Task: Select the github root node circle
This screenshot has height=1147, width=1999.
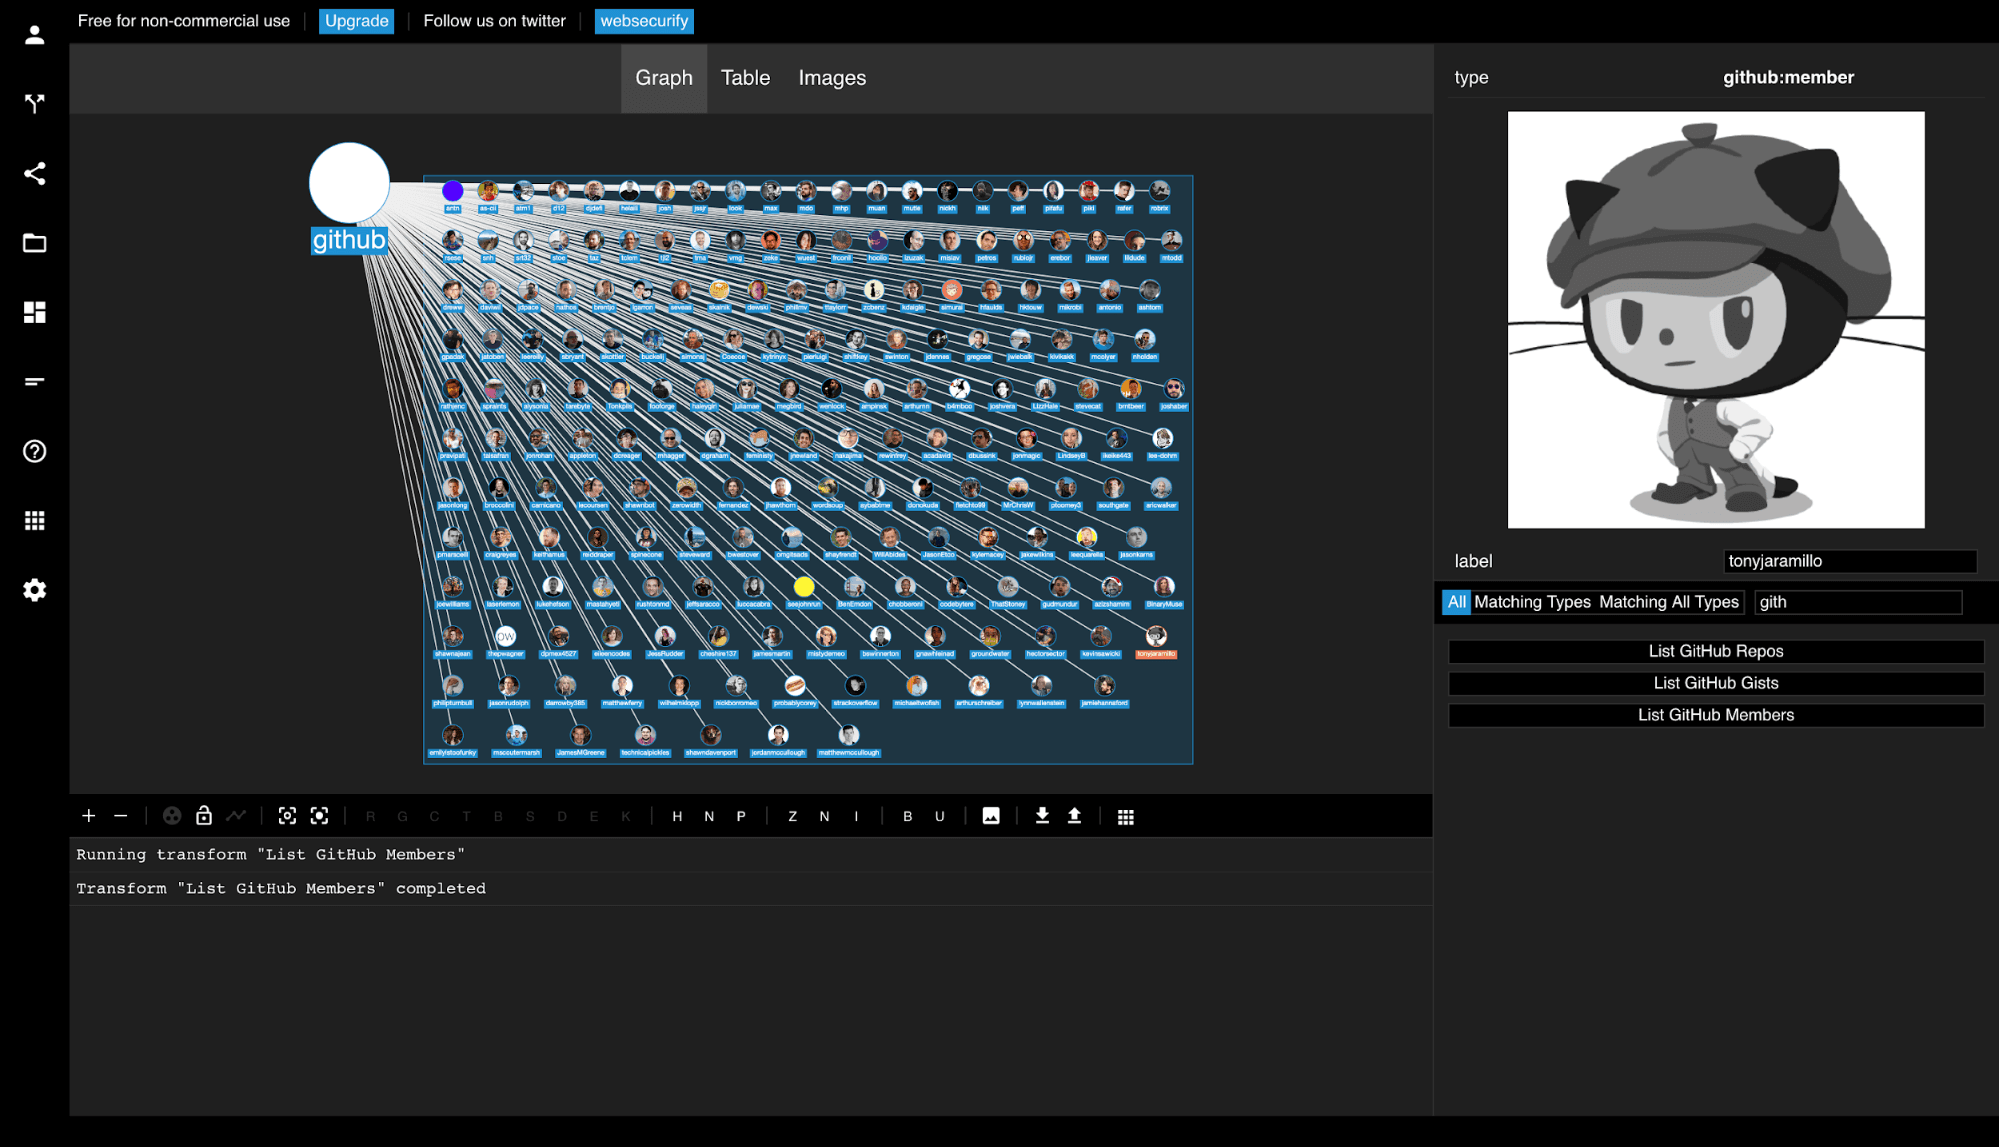Action: tap(349, 183)
